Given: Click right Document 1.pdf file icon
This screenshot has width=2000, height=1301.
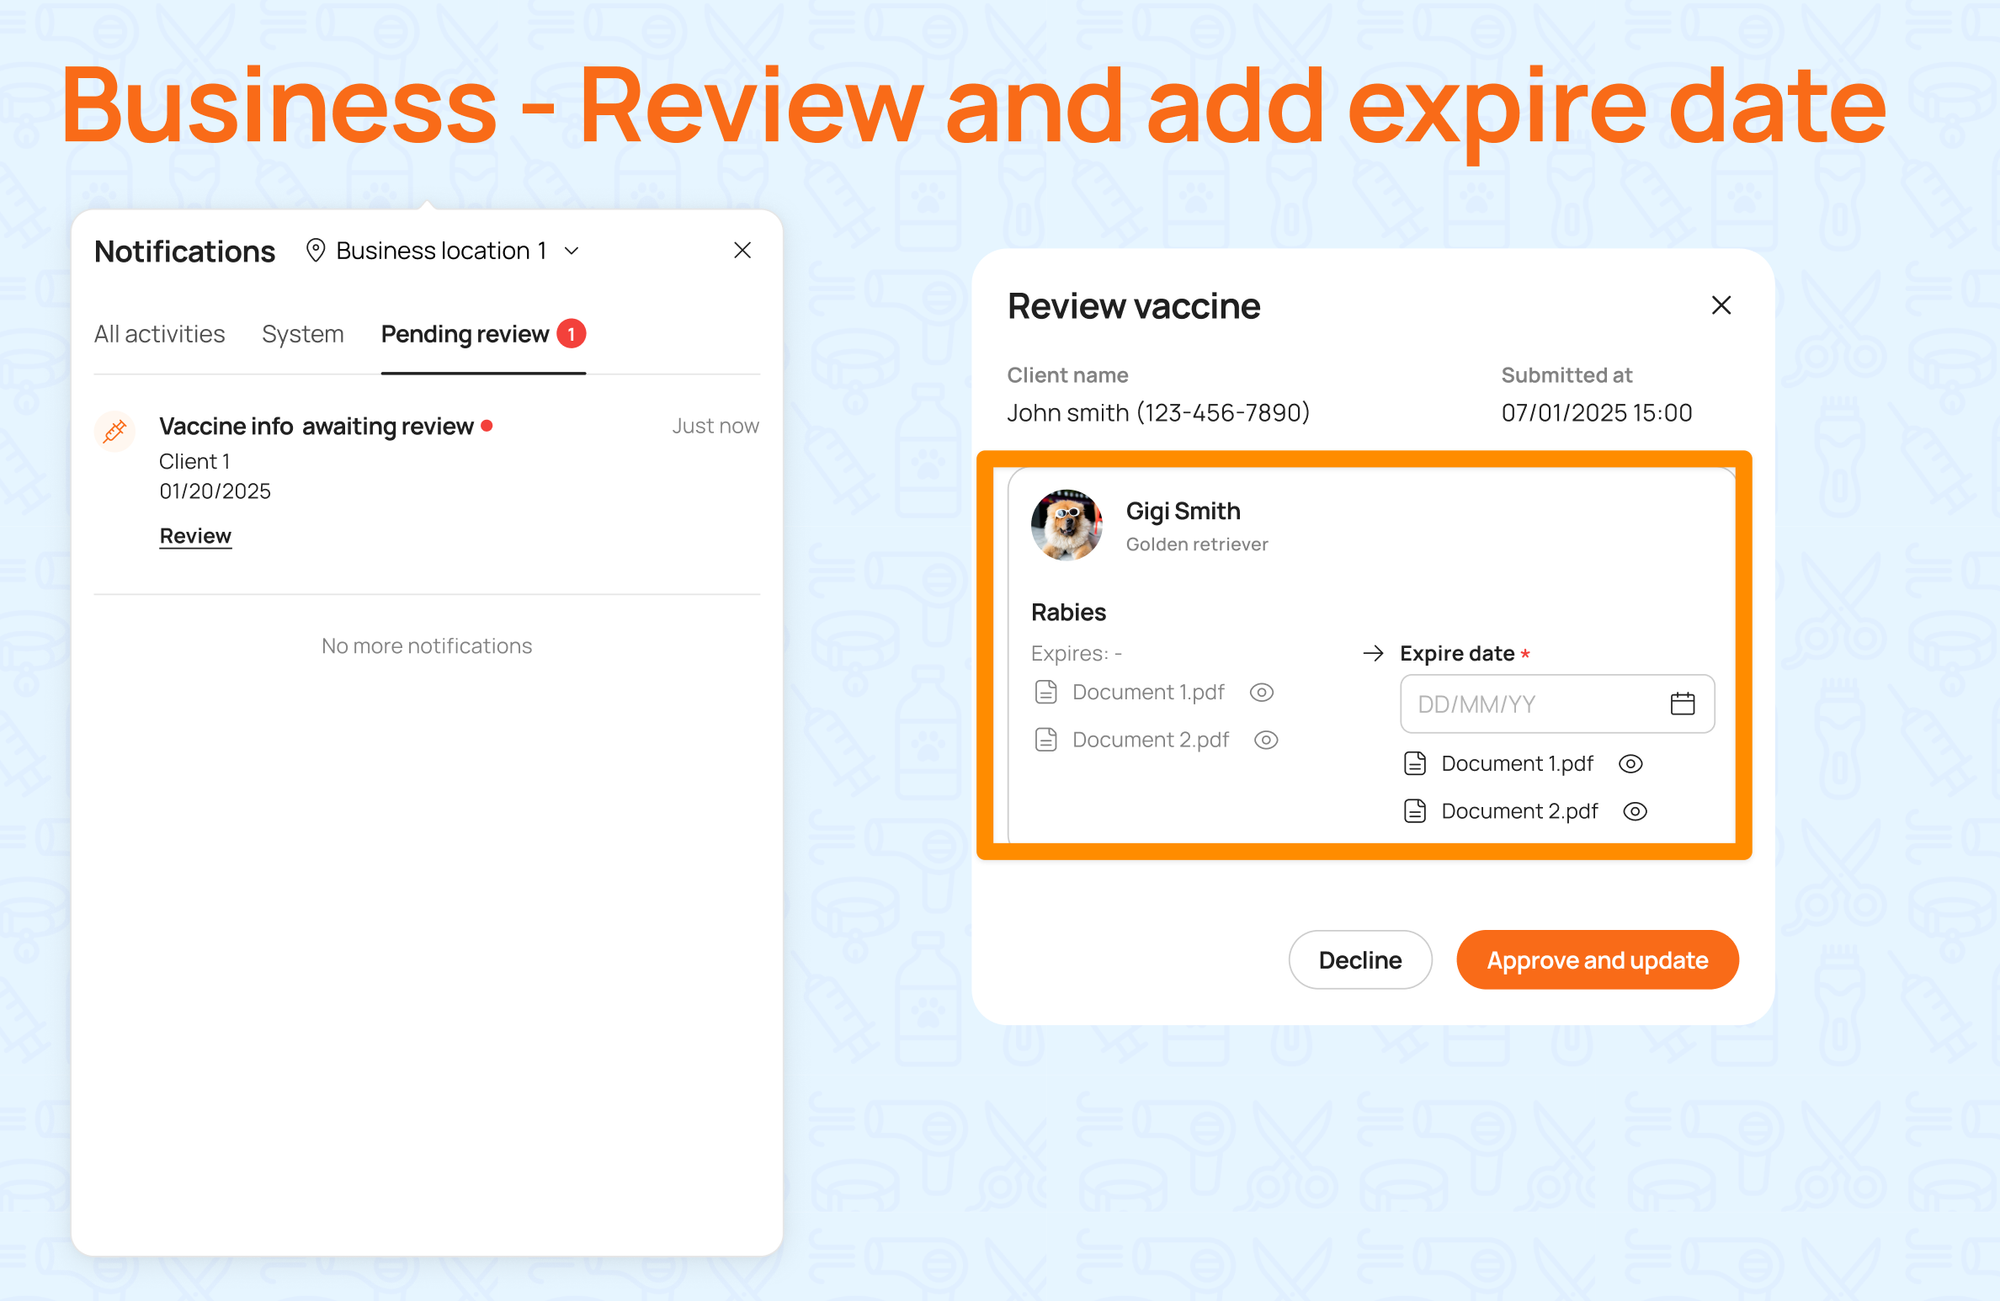Looking at the screenshot, I should [x=1414, y=764].
